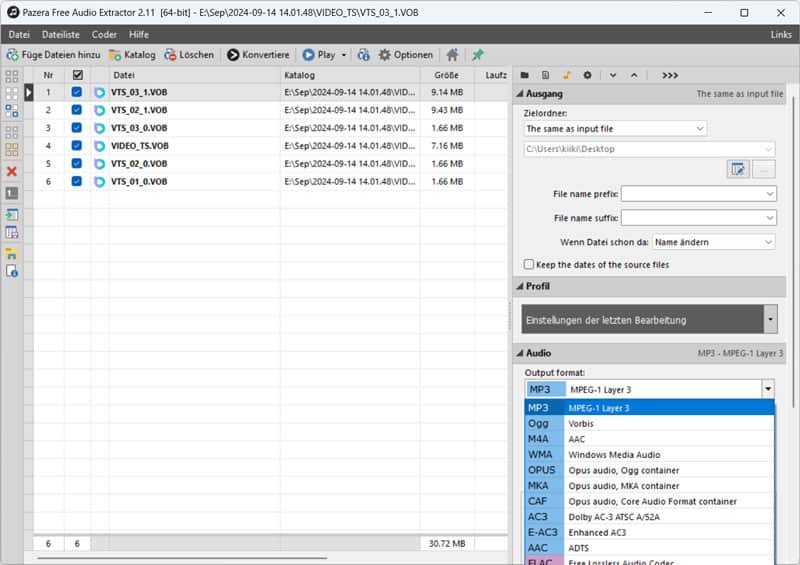
Task: Close the Output format combo box arrow
Action: (768, 389)
